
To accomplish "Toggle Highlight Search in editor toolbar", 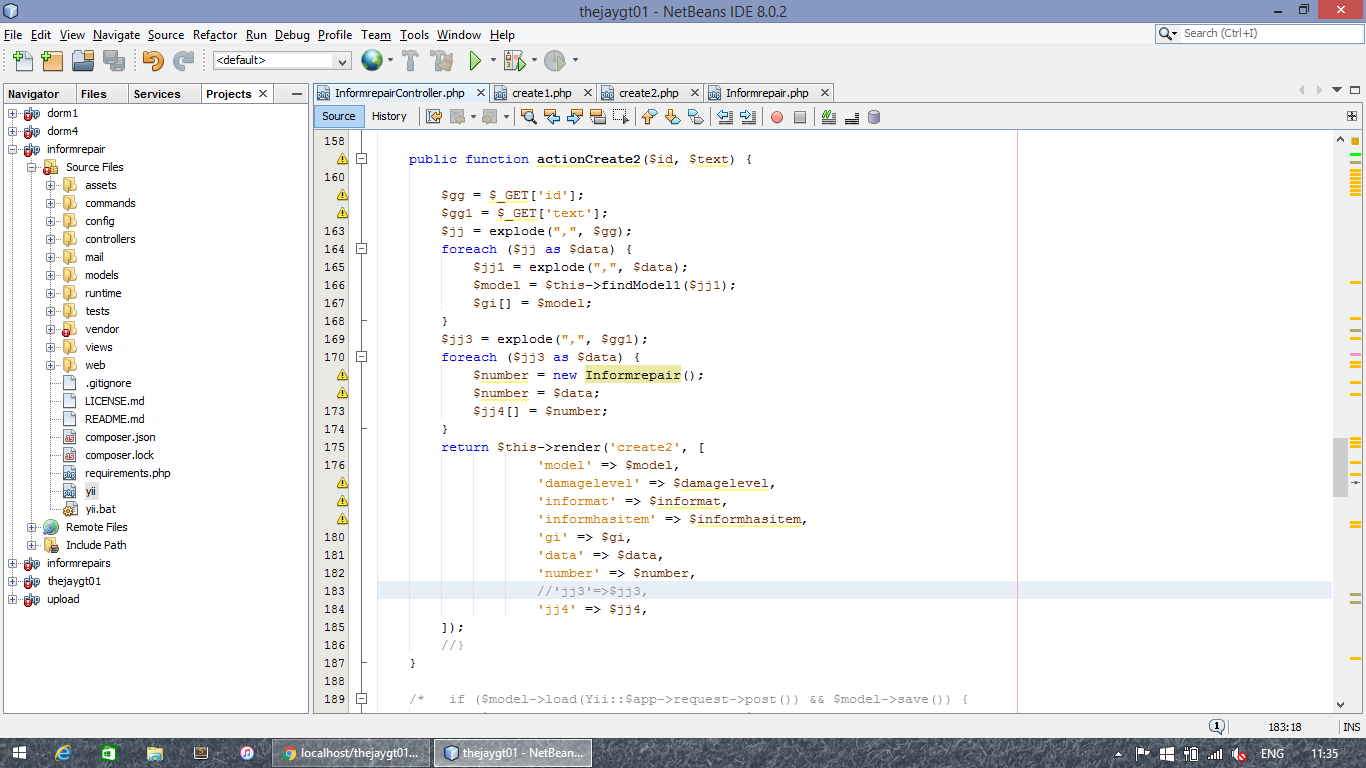I will (x=598, y=116).
